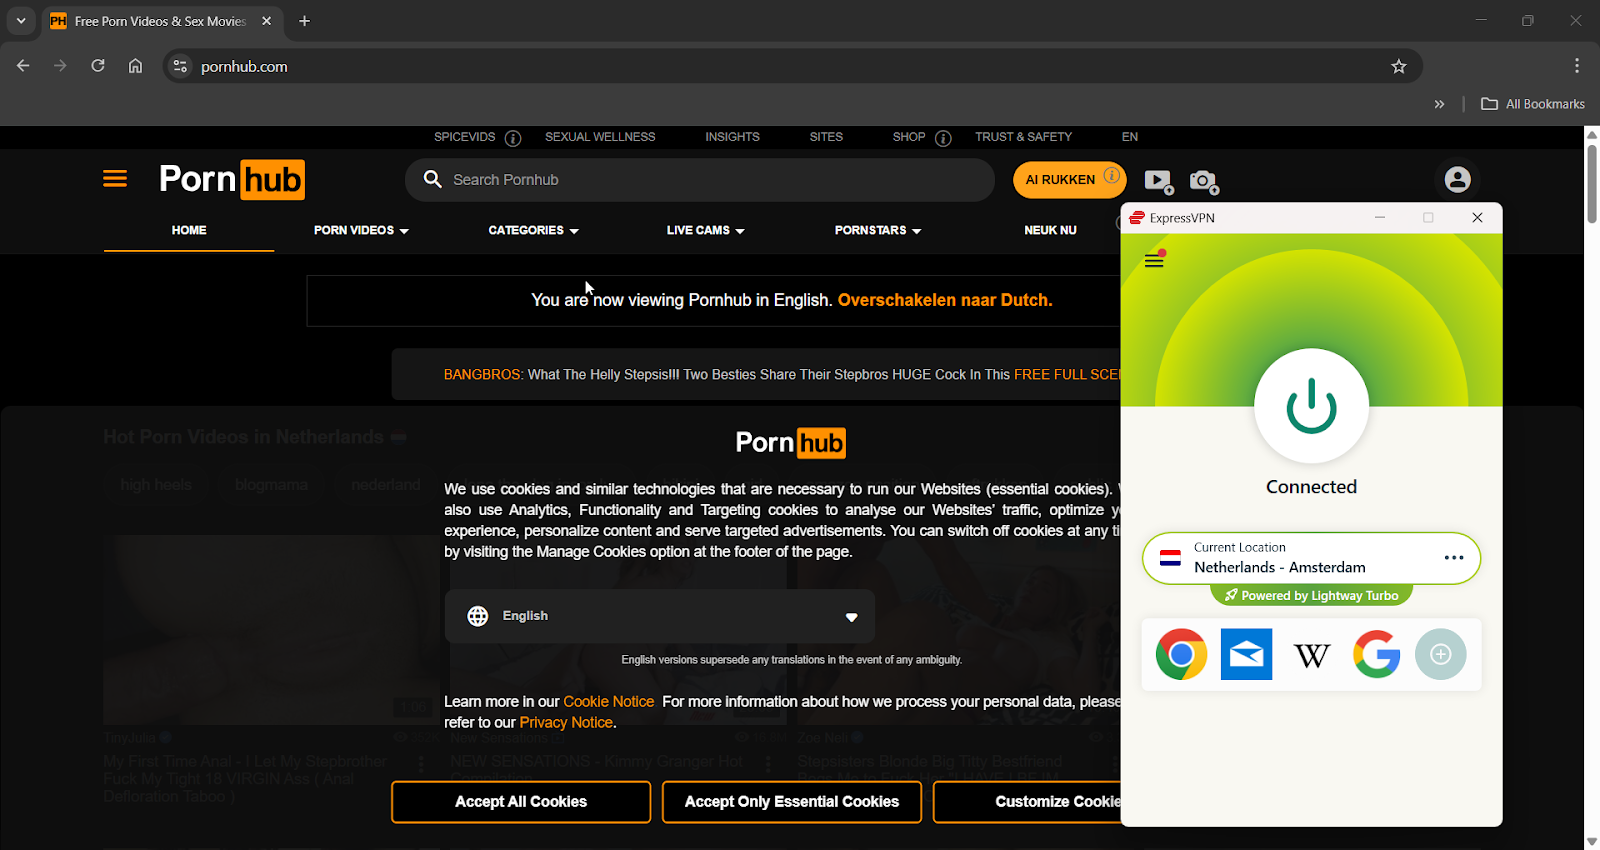Open the All Bookmarks folder
This screenshot has height=850, width=1600.
pyautogui.click(x=1532, y=104)
